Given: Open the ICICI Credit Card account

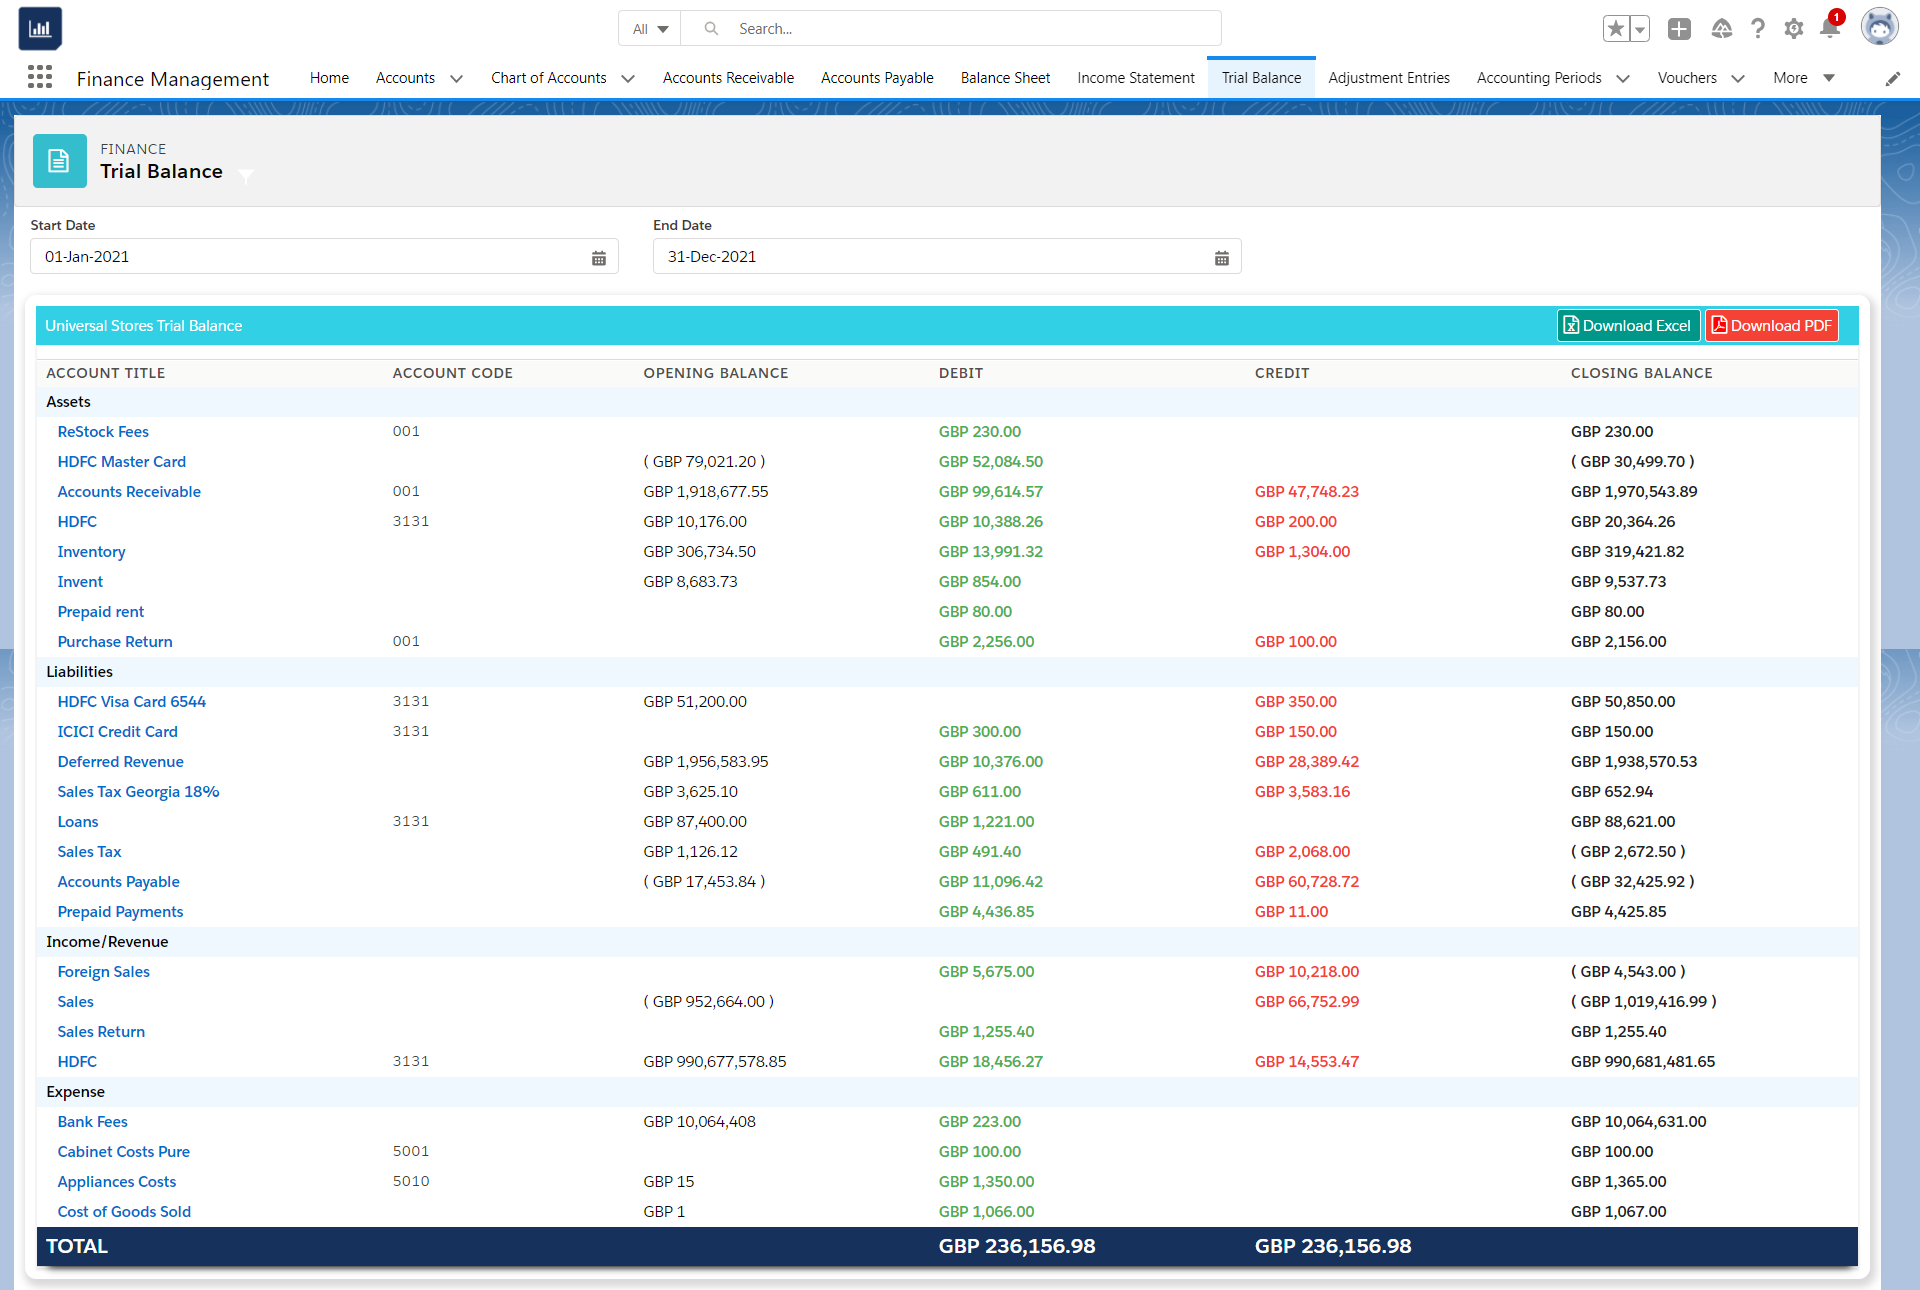Looking at the screenshot, I should [118, 732].
